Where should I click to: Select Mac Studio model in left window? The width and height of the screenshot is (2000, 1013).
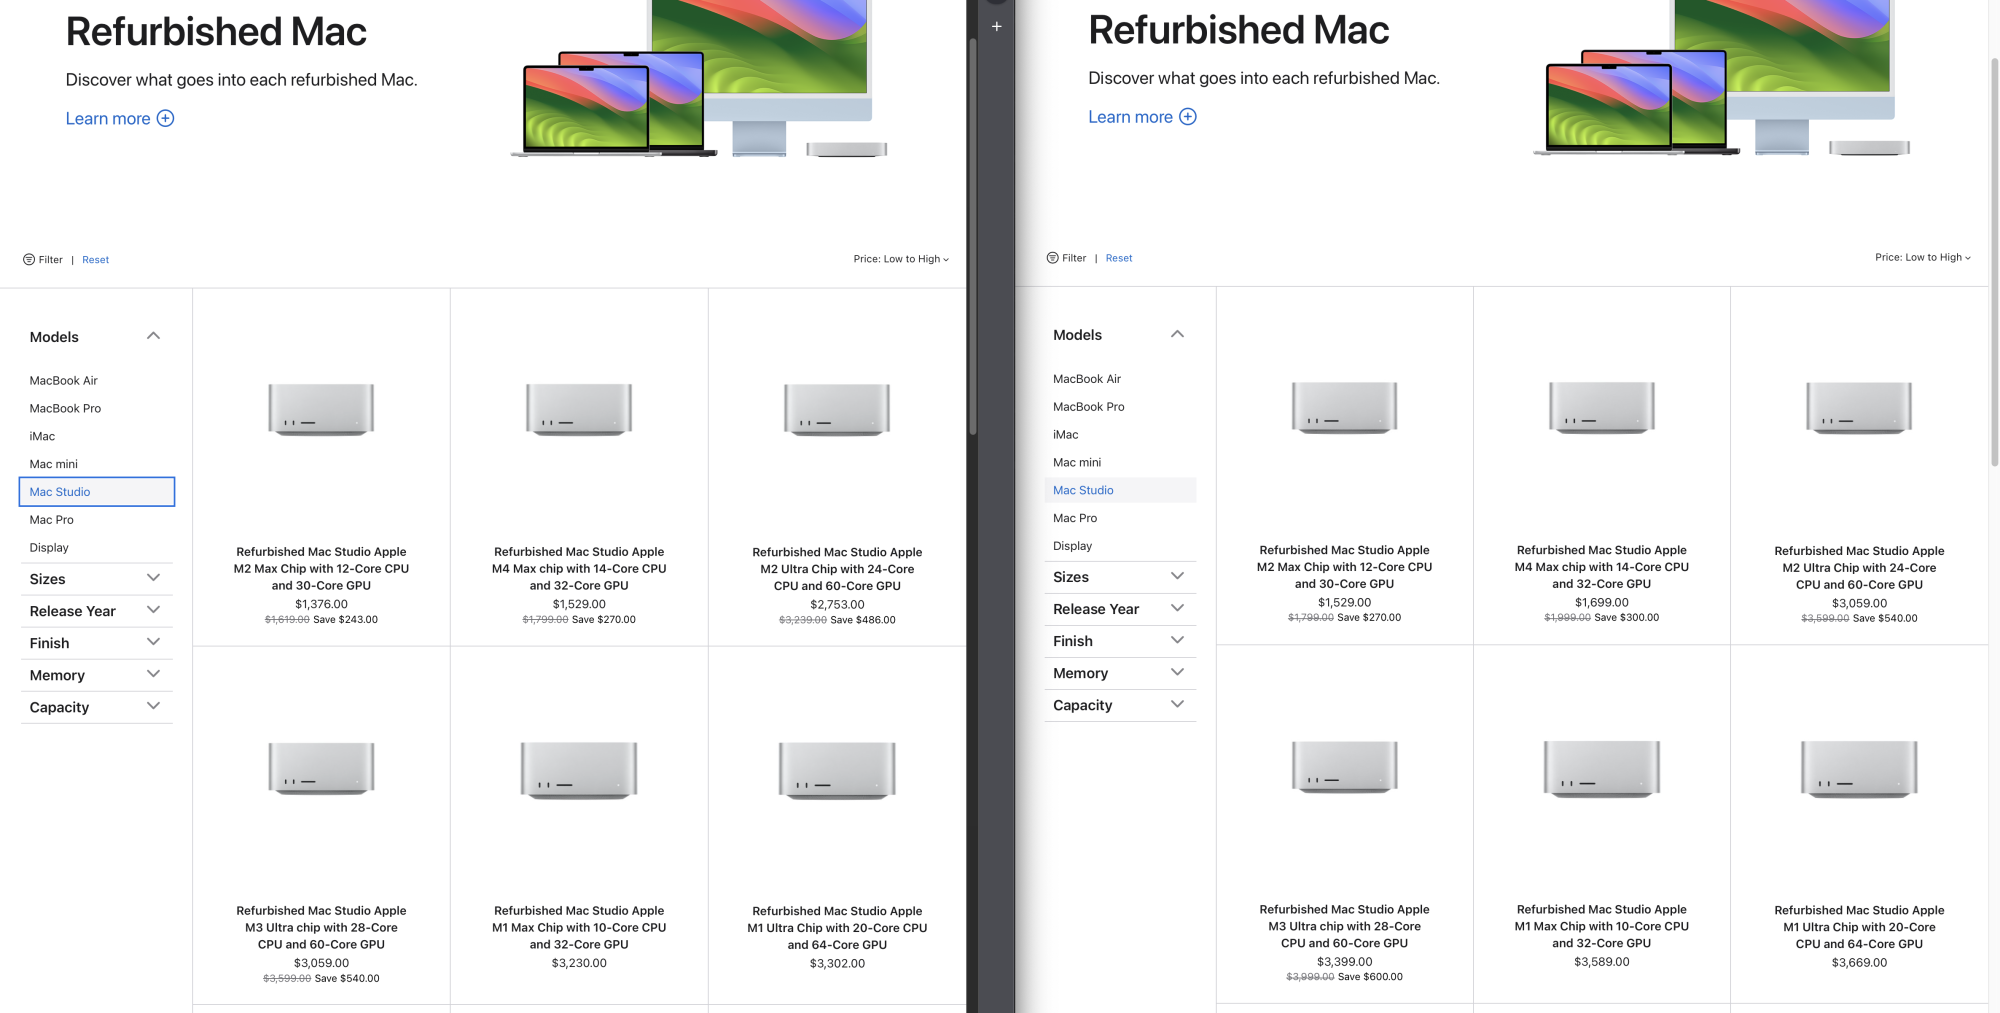tap(97, 492)
